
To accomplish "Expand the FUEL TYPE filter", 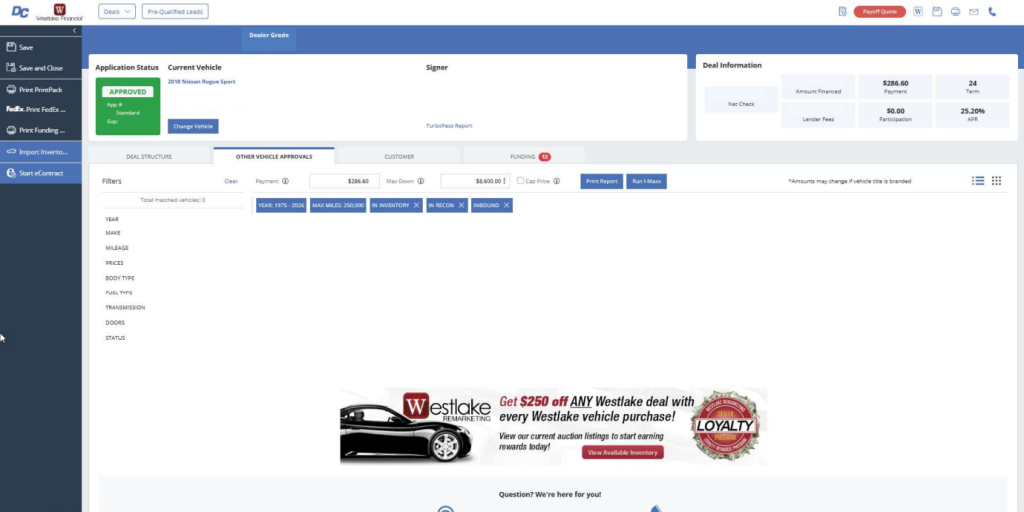I will click(x=119, y=293).
